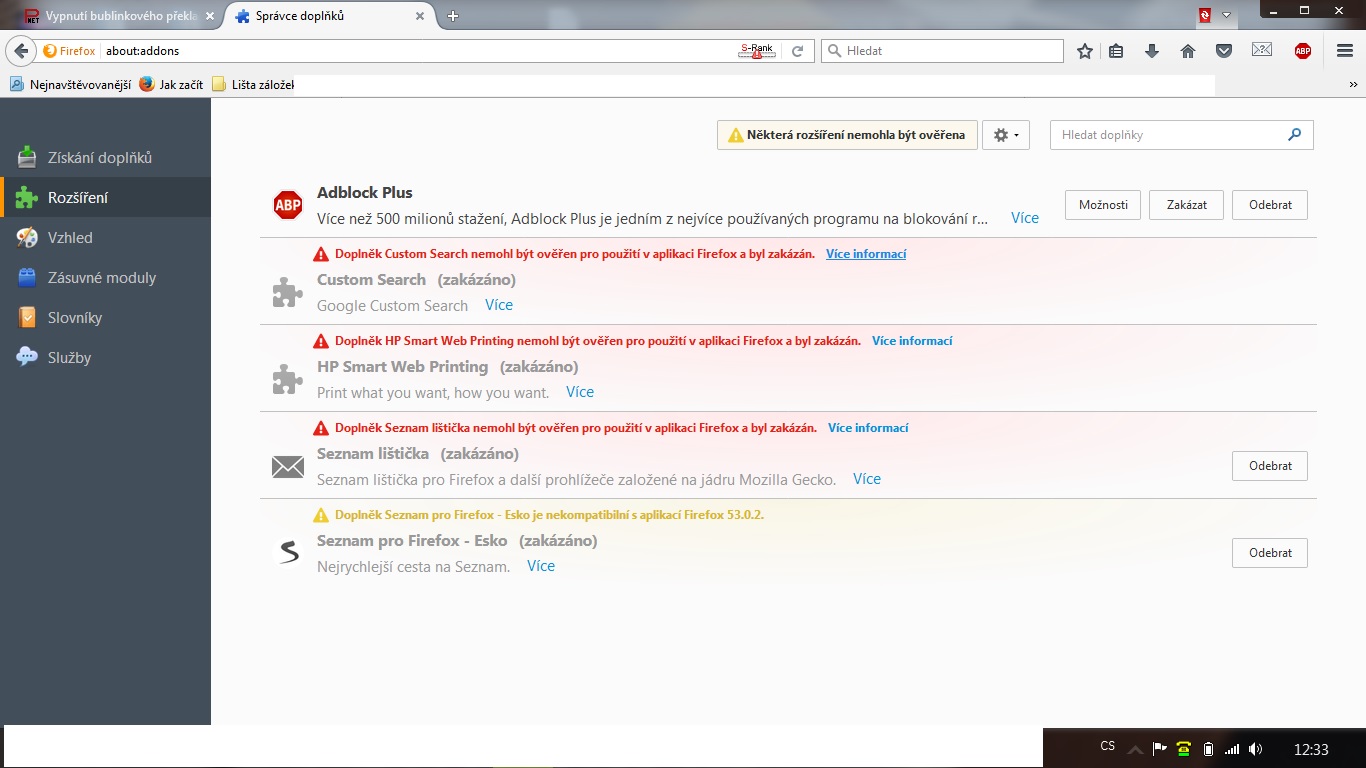
Task: Check the battery tray icon
Action: pyautogui.click(x=1208, y=748)
